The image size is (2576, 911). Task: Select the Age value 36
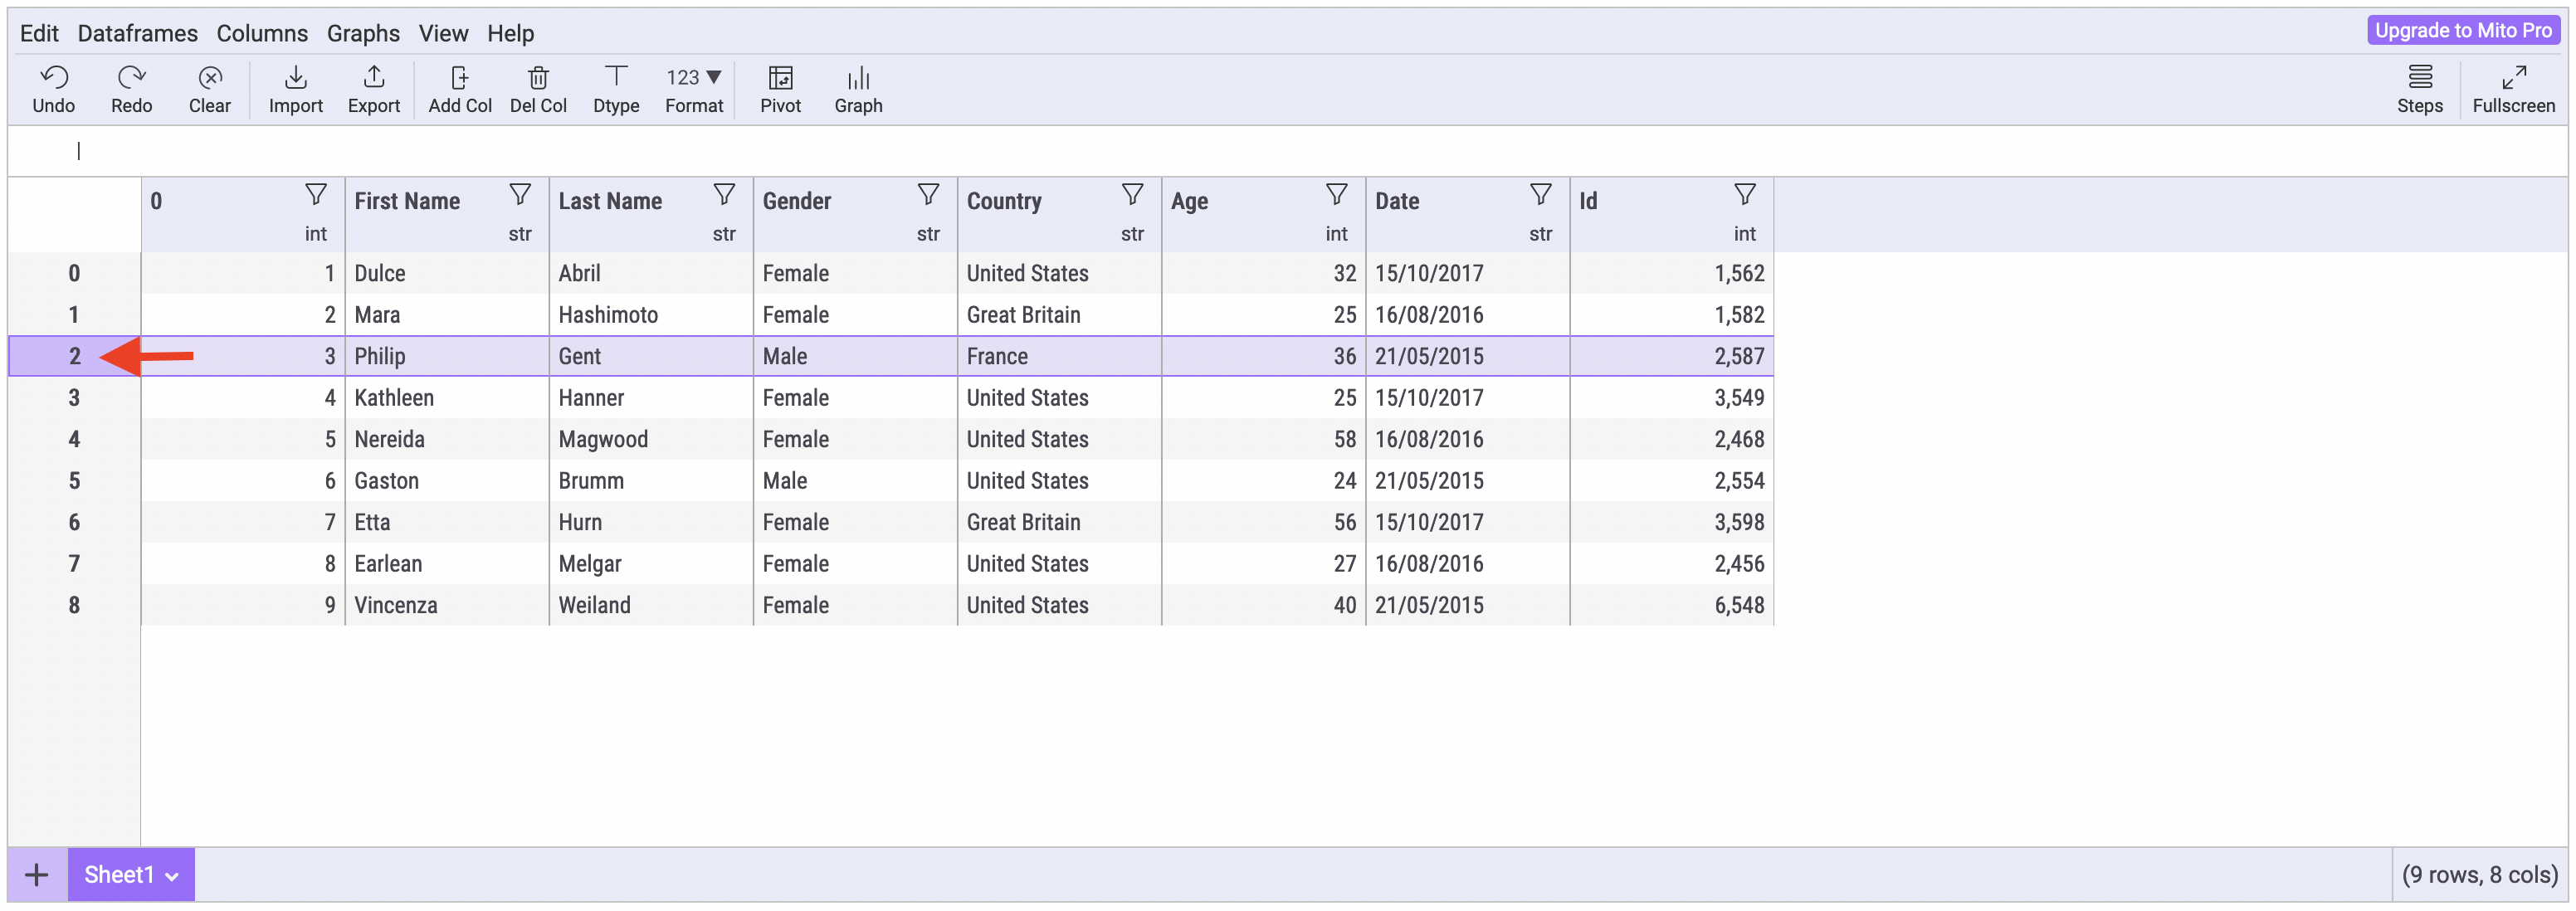point(1263,356)
